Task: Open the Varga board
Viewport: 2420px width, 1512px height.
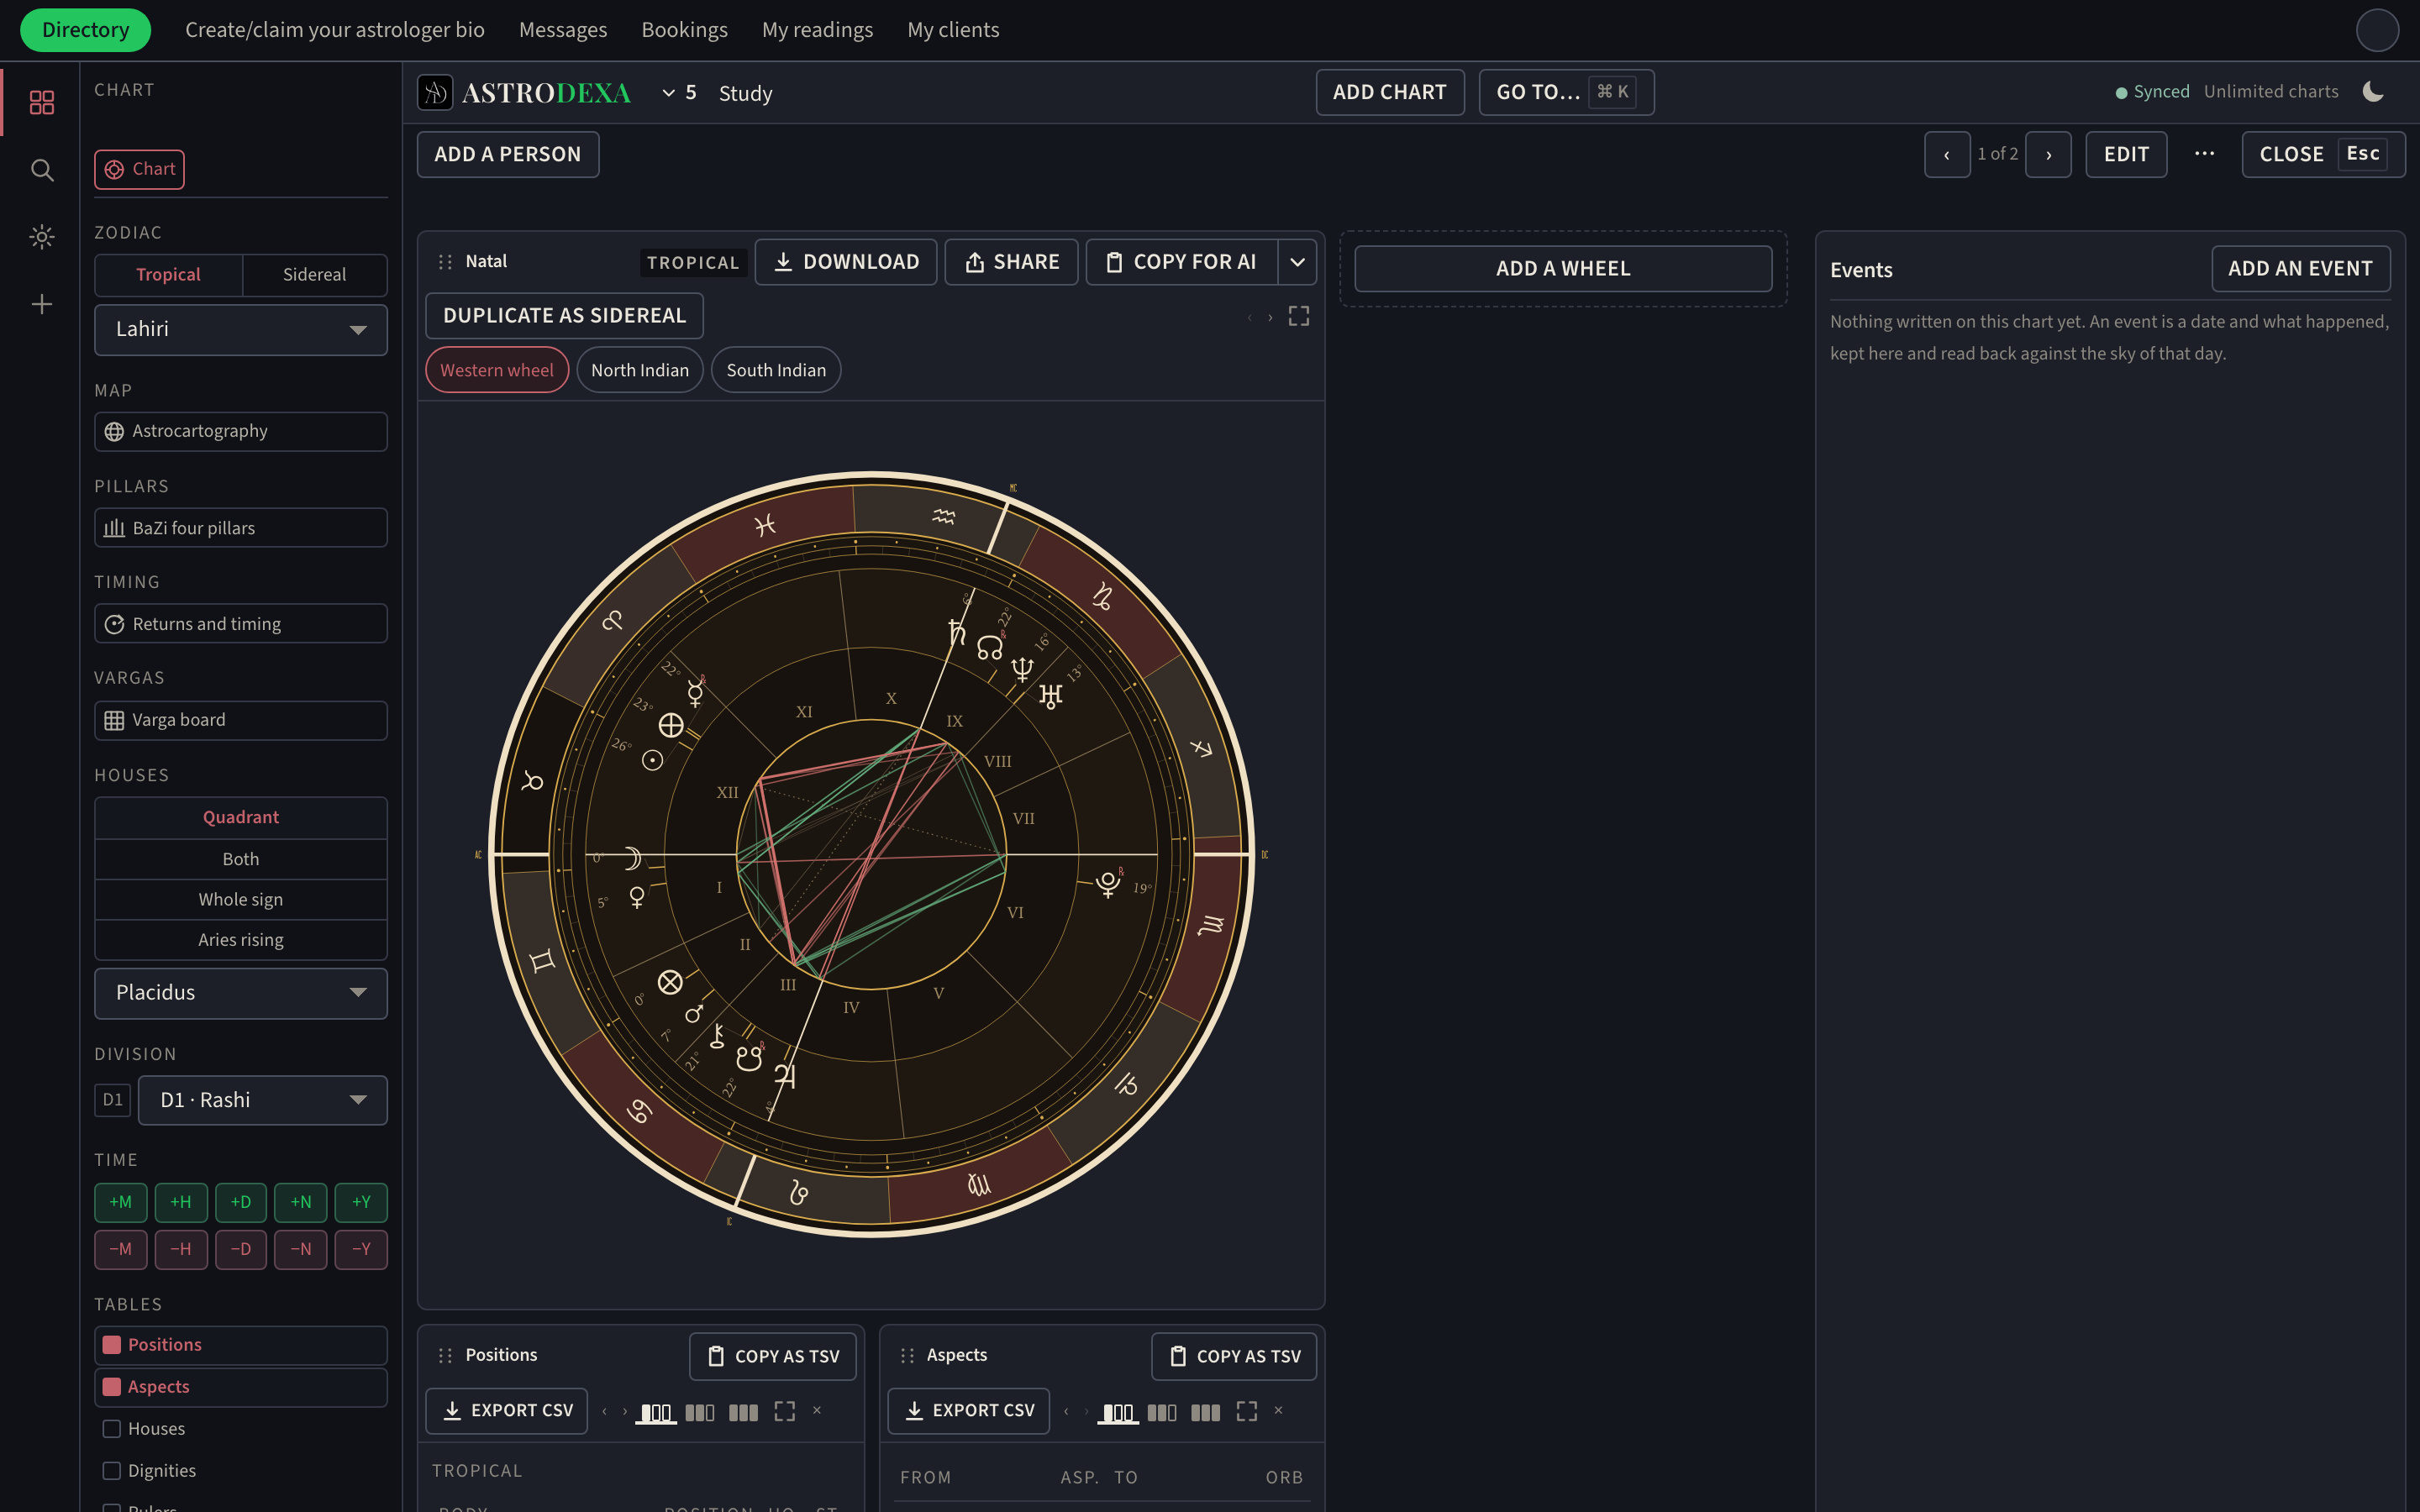Action: point(241,721)
